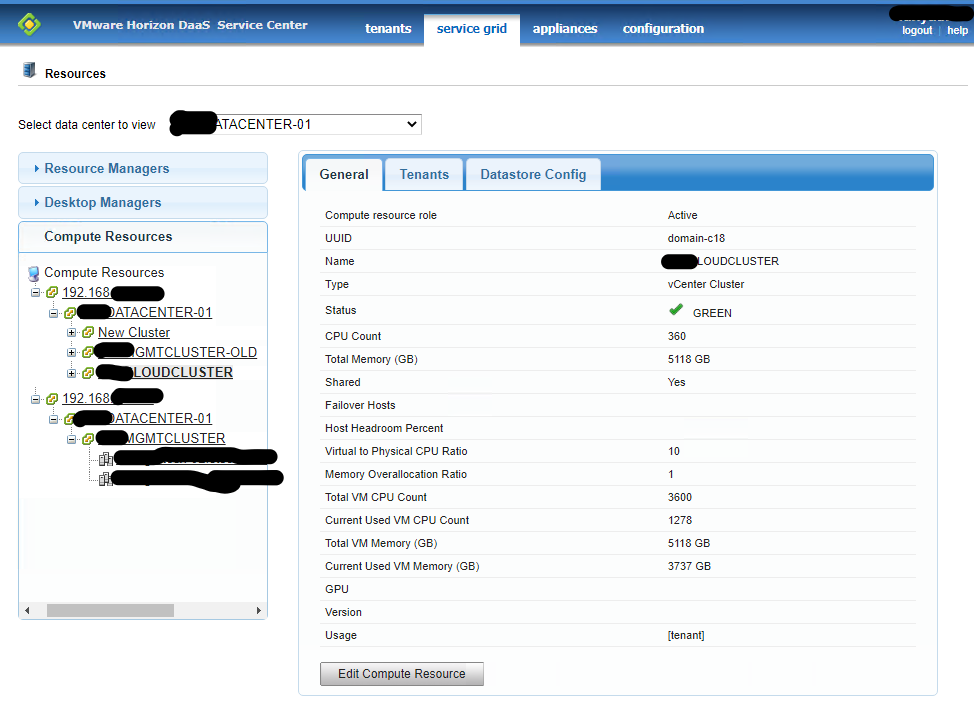Screen dimensions: 974x712
Task: Switch to the General tab
Action: (344, 175)
